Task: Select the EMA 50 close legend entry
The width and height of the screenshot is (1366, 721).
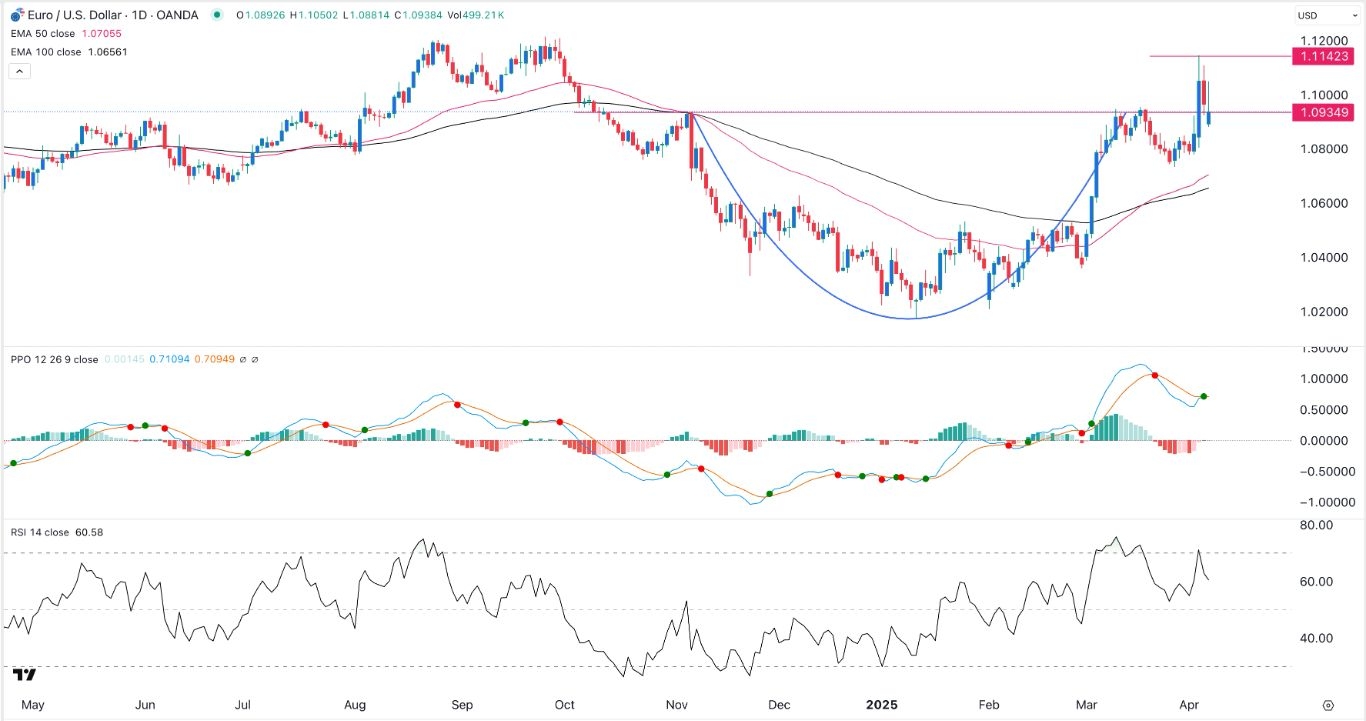Action: (44, 33)
